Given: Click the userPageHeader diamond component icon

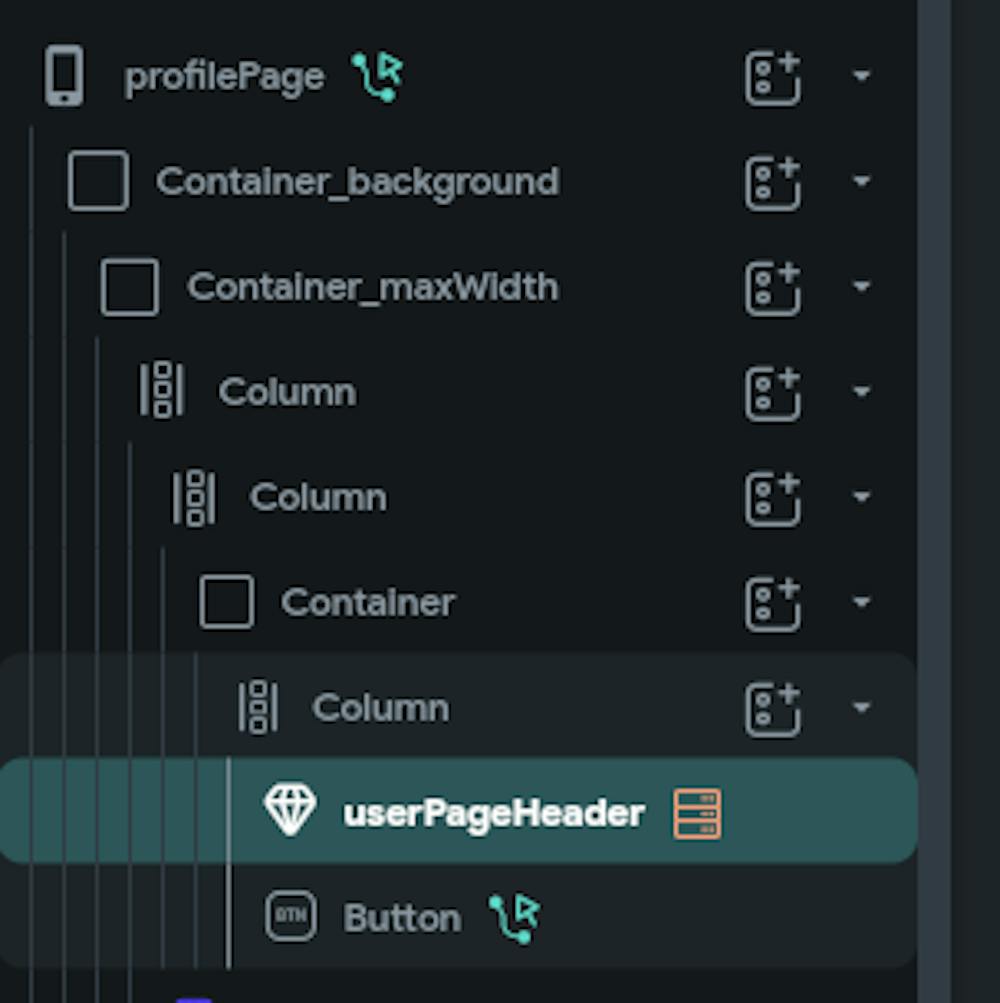Looking at the screenshot, I should (290, 811).
